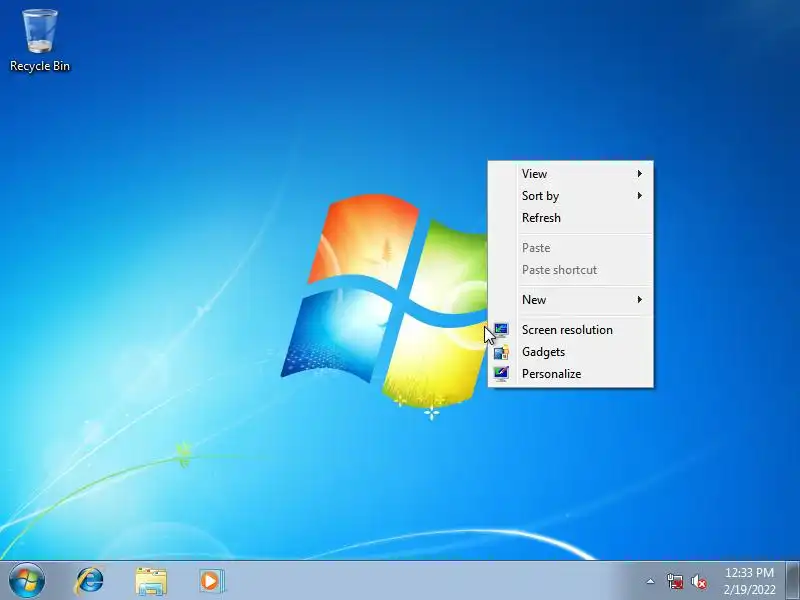Click the Screen resolution monitor icon
Viewport: 800px width, 600px height.
tap(501, 330)
